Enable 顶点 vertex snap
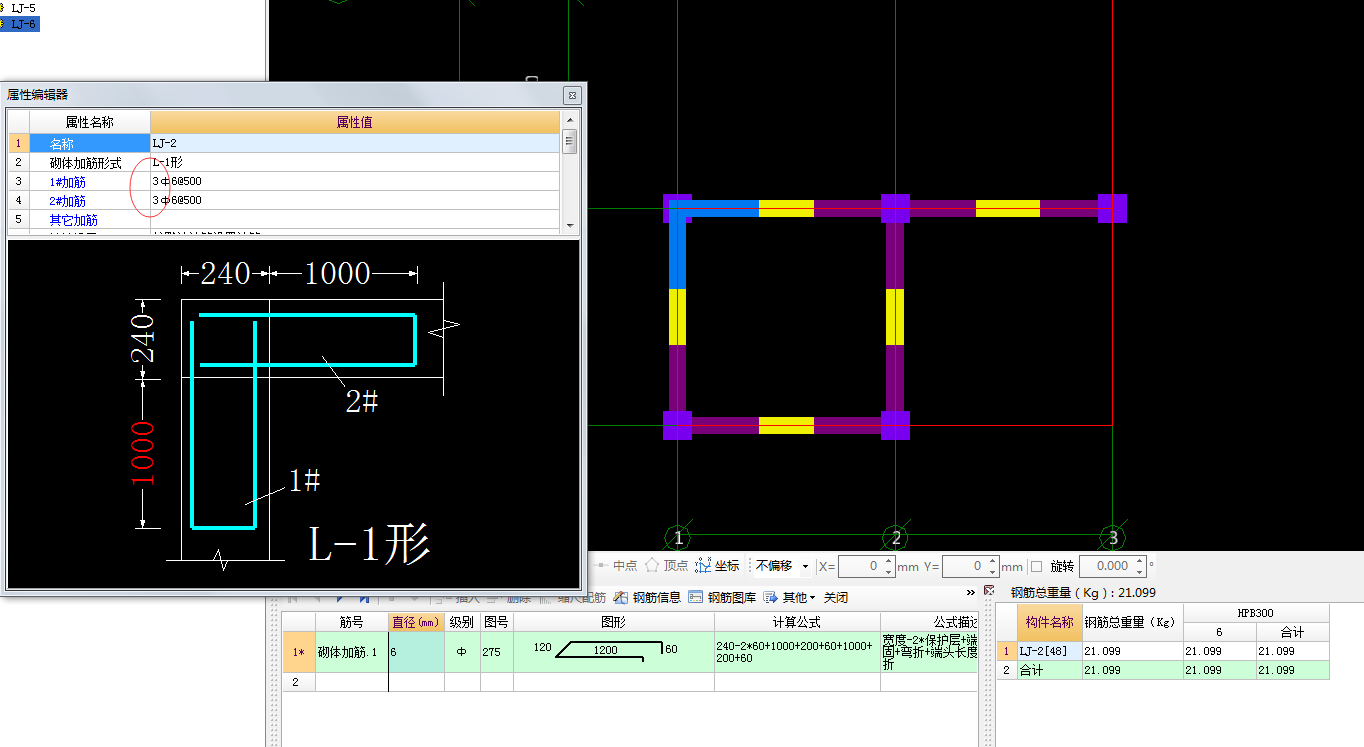 pos(666,566)
